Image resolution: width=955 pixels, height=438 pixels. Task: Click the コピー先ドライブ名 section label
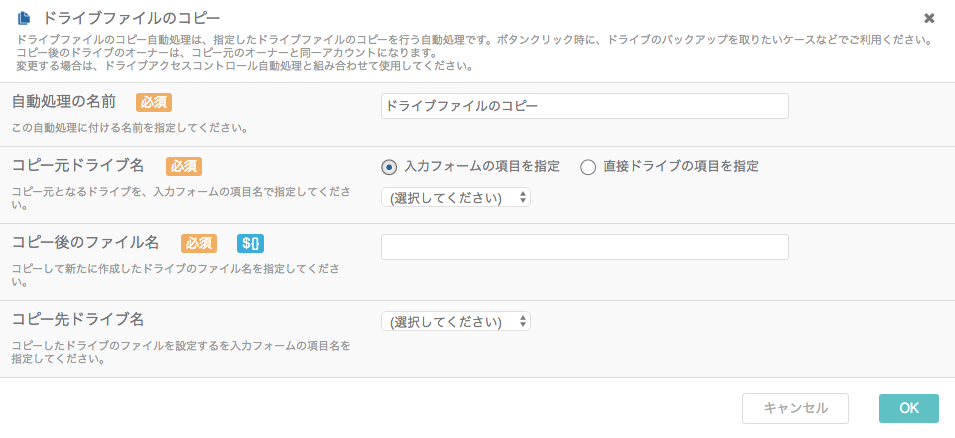click(79, 319)
